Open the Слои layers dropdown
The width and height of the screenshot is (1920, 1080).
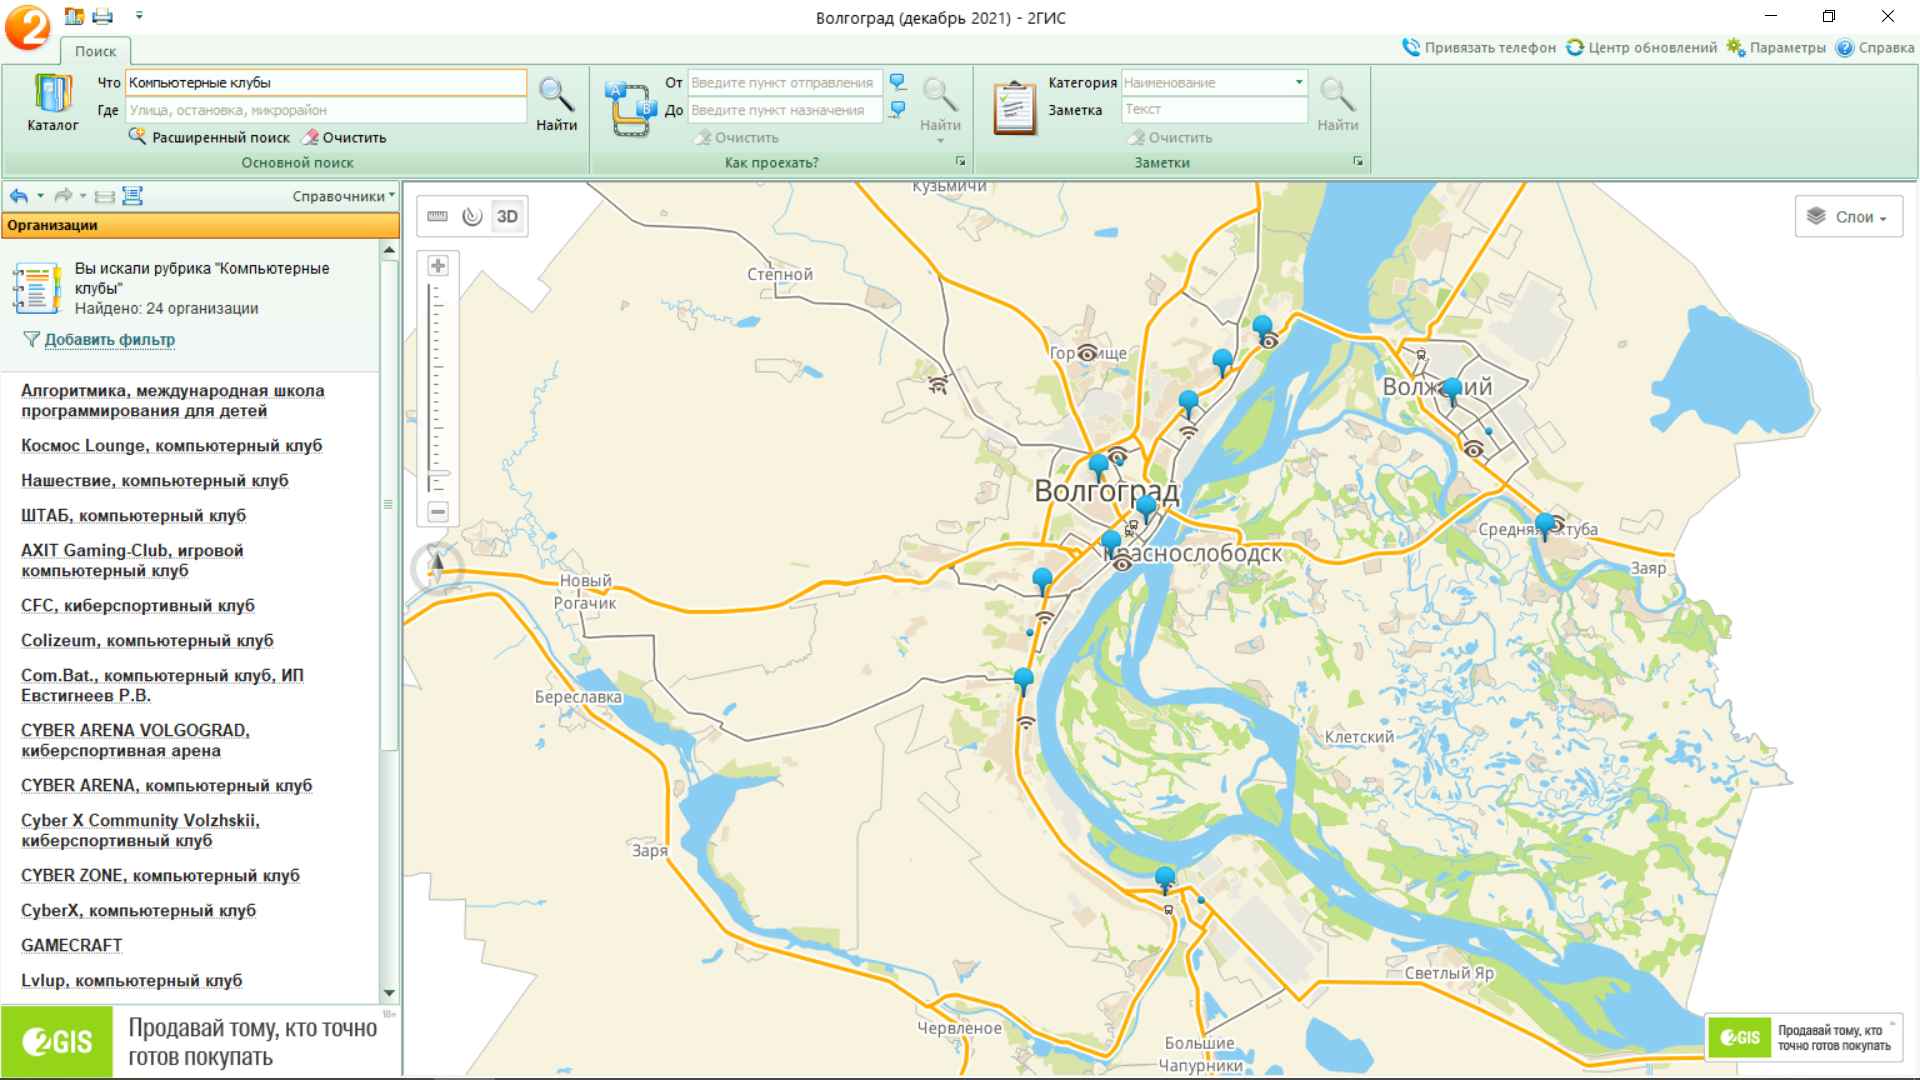1848,217
